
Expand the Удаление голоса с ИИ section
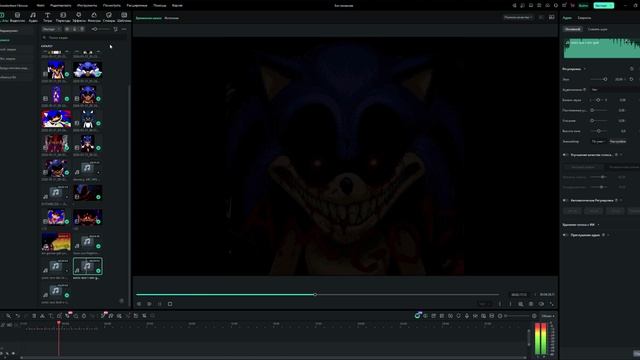click(x=598, y=225)
